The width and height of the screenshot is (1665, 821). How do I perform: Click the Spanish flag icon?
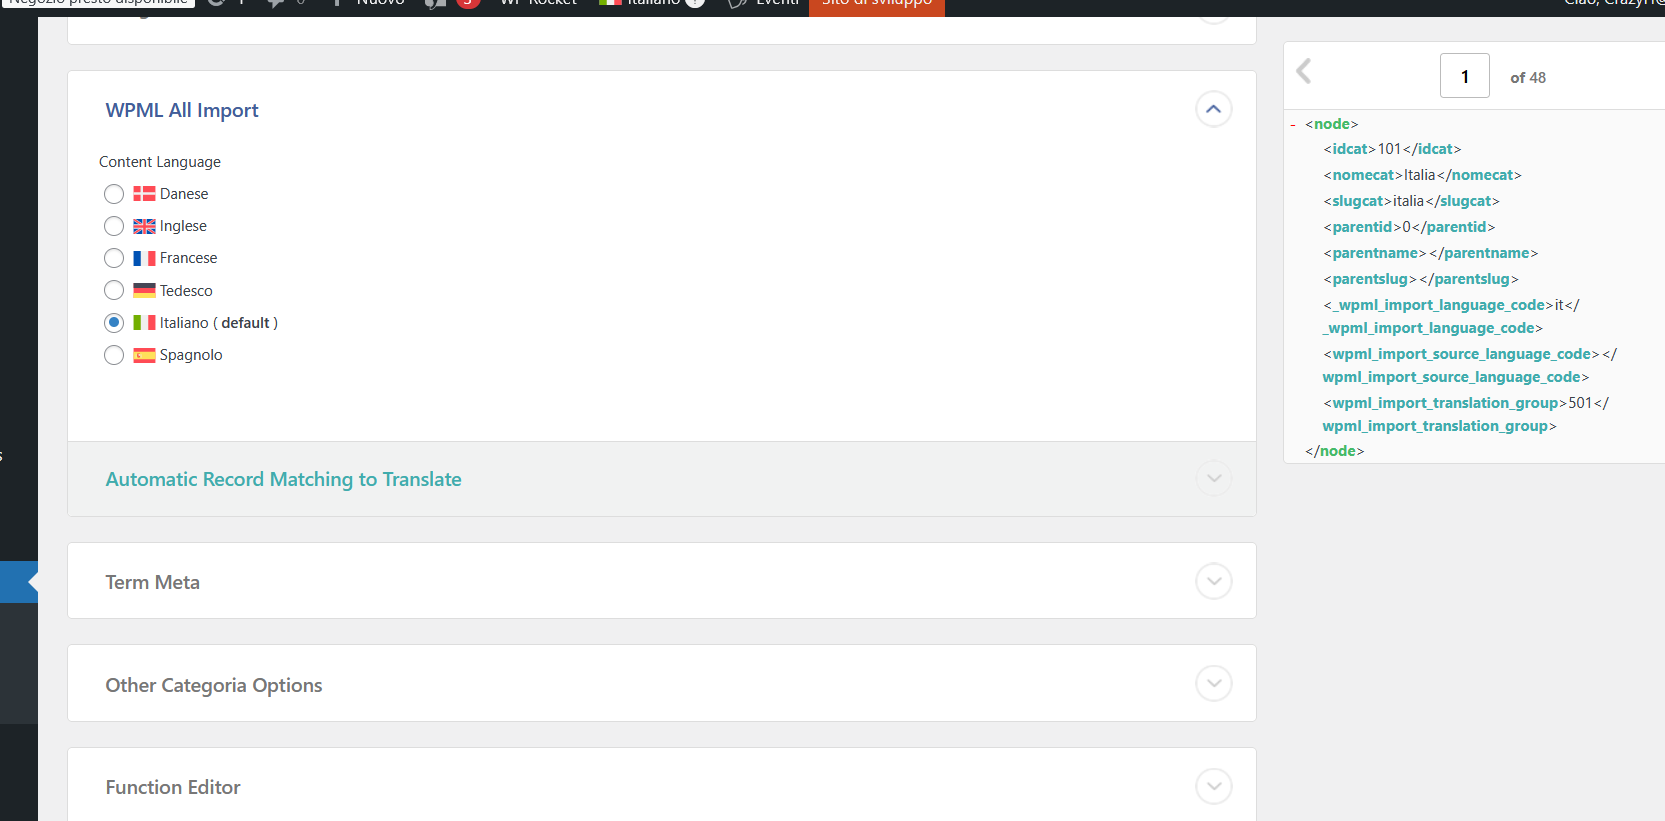(x=144, y=355)
